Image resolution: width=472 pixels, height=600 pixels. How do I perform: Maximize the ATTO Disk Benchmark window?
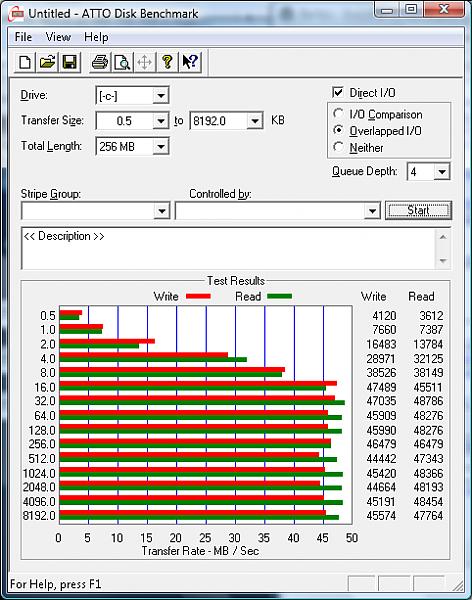tap(411, 10)
